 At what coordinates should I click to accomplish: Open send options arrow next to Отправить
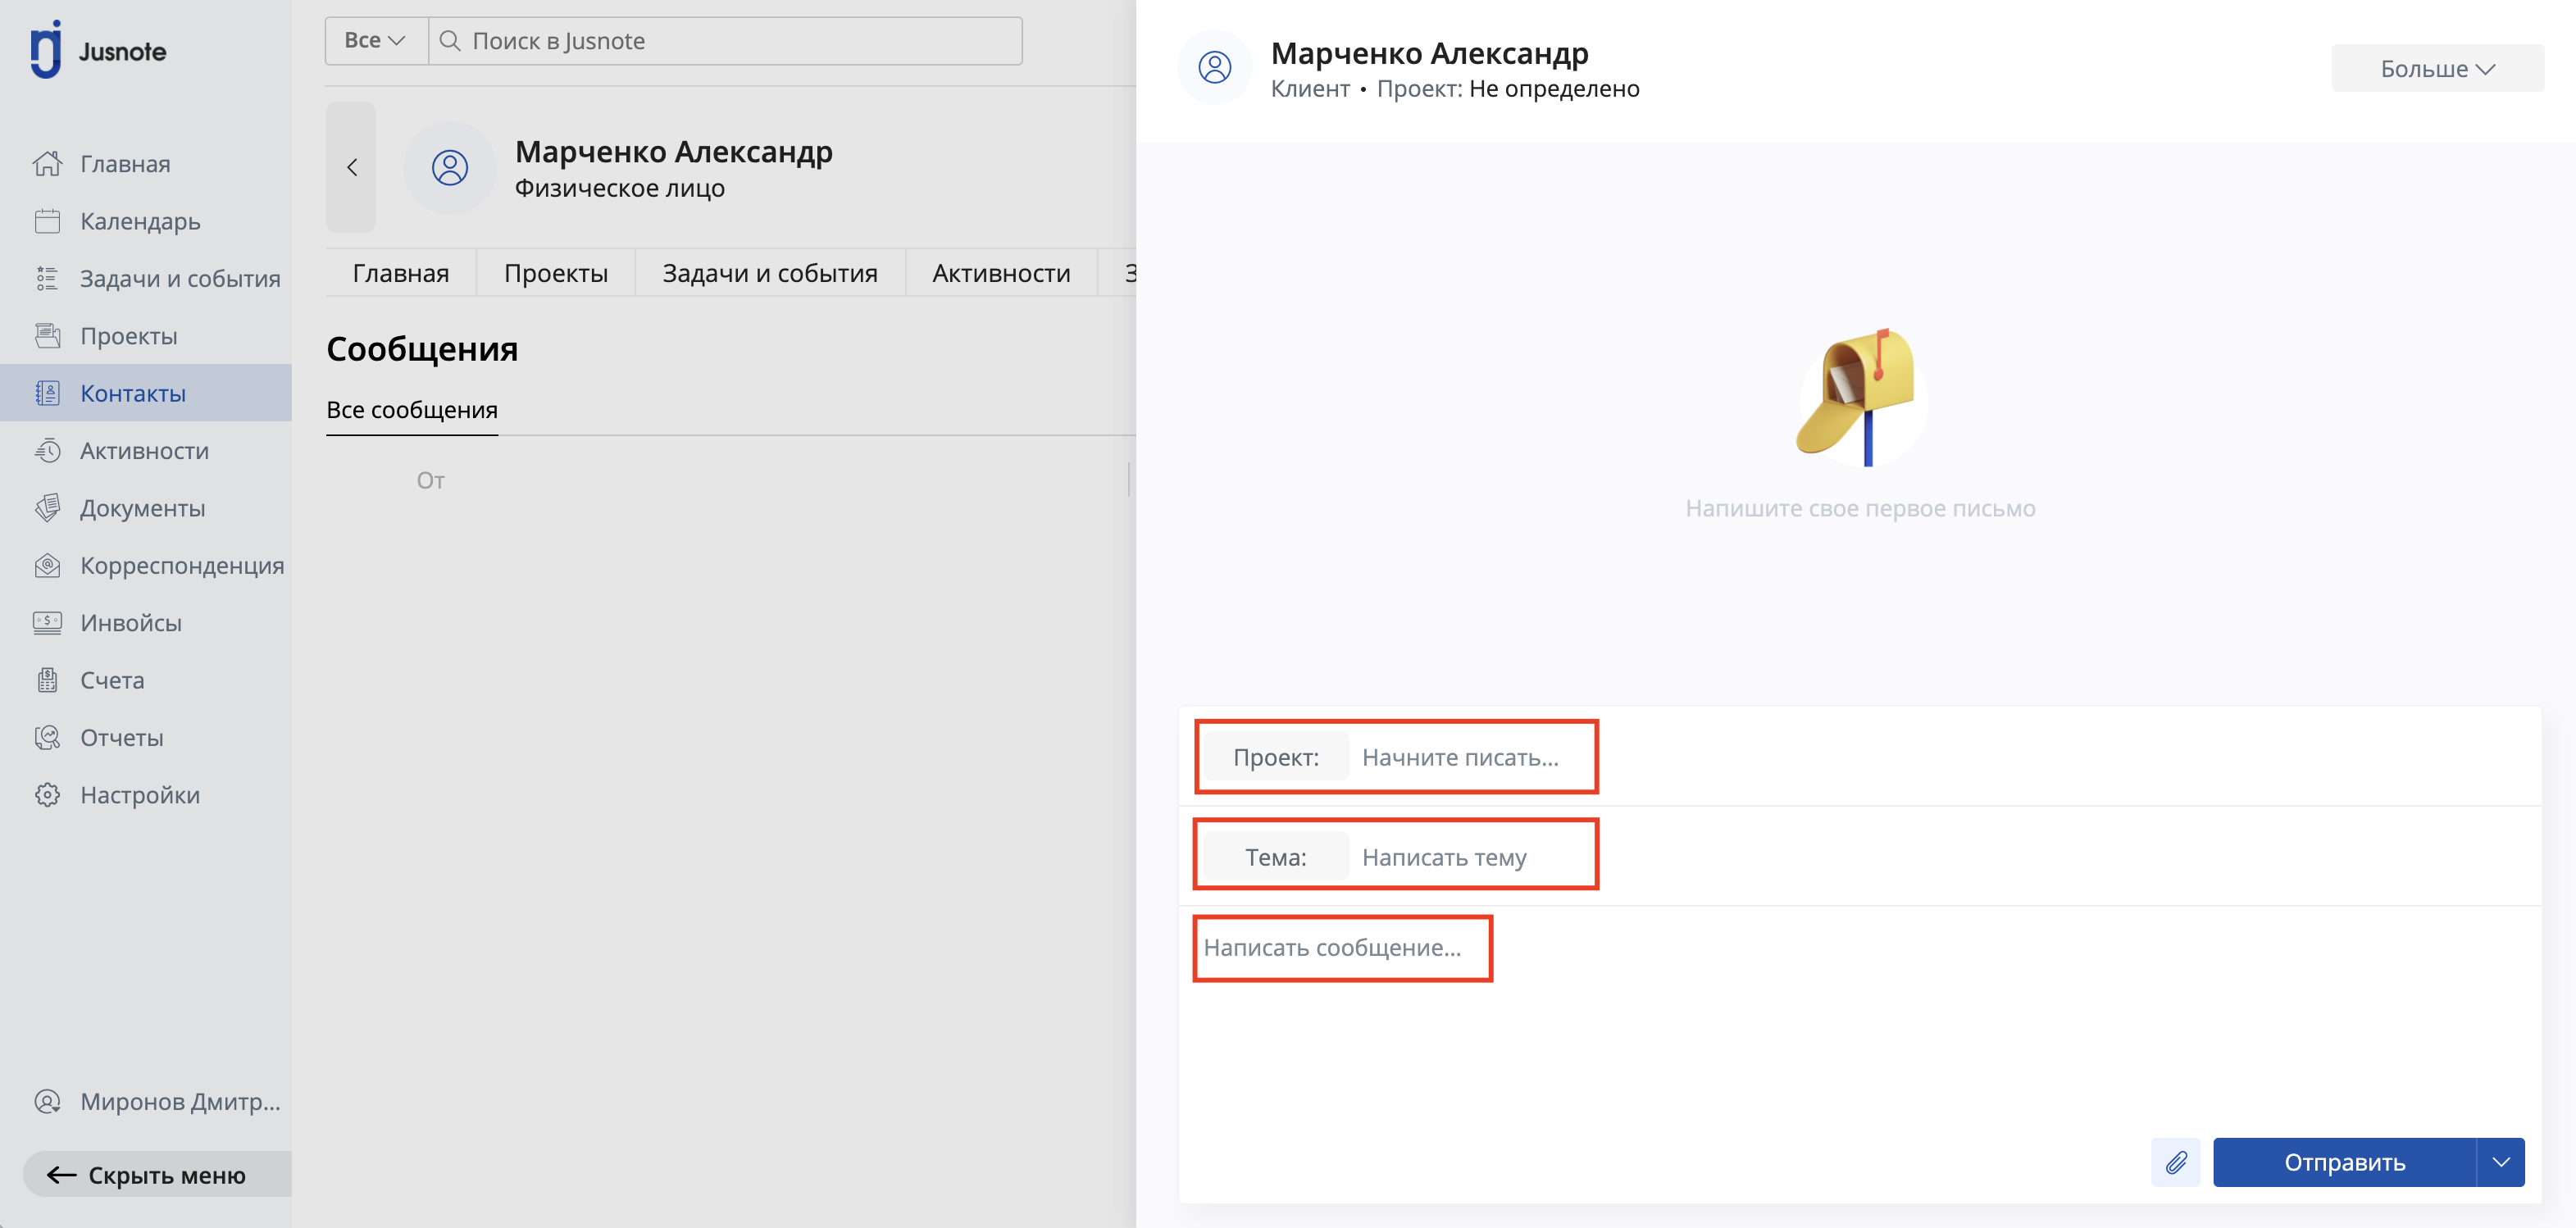tap(2501, 1162)
